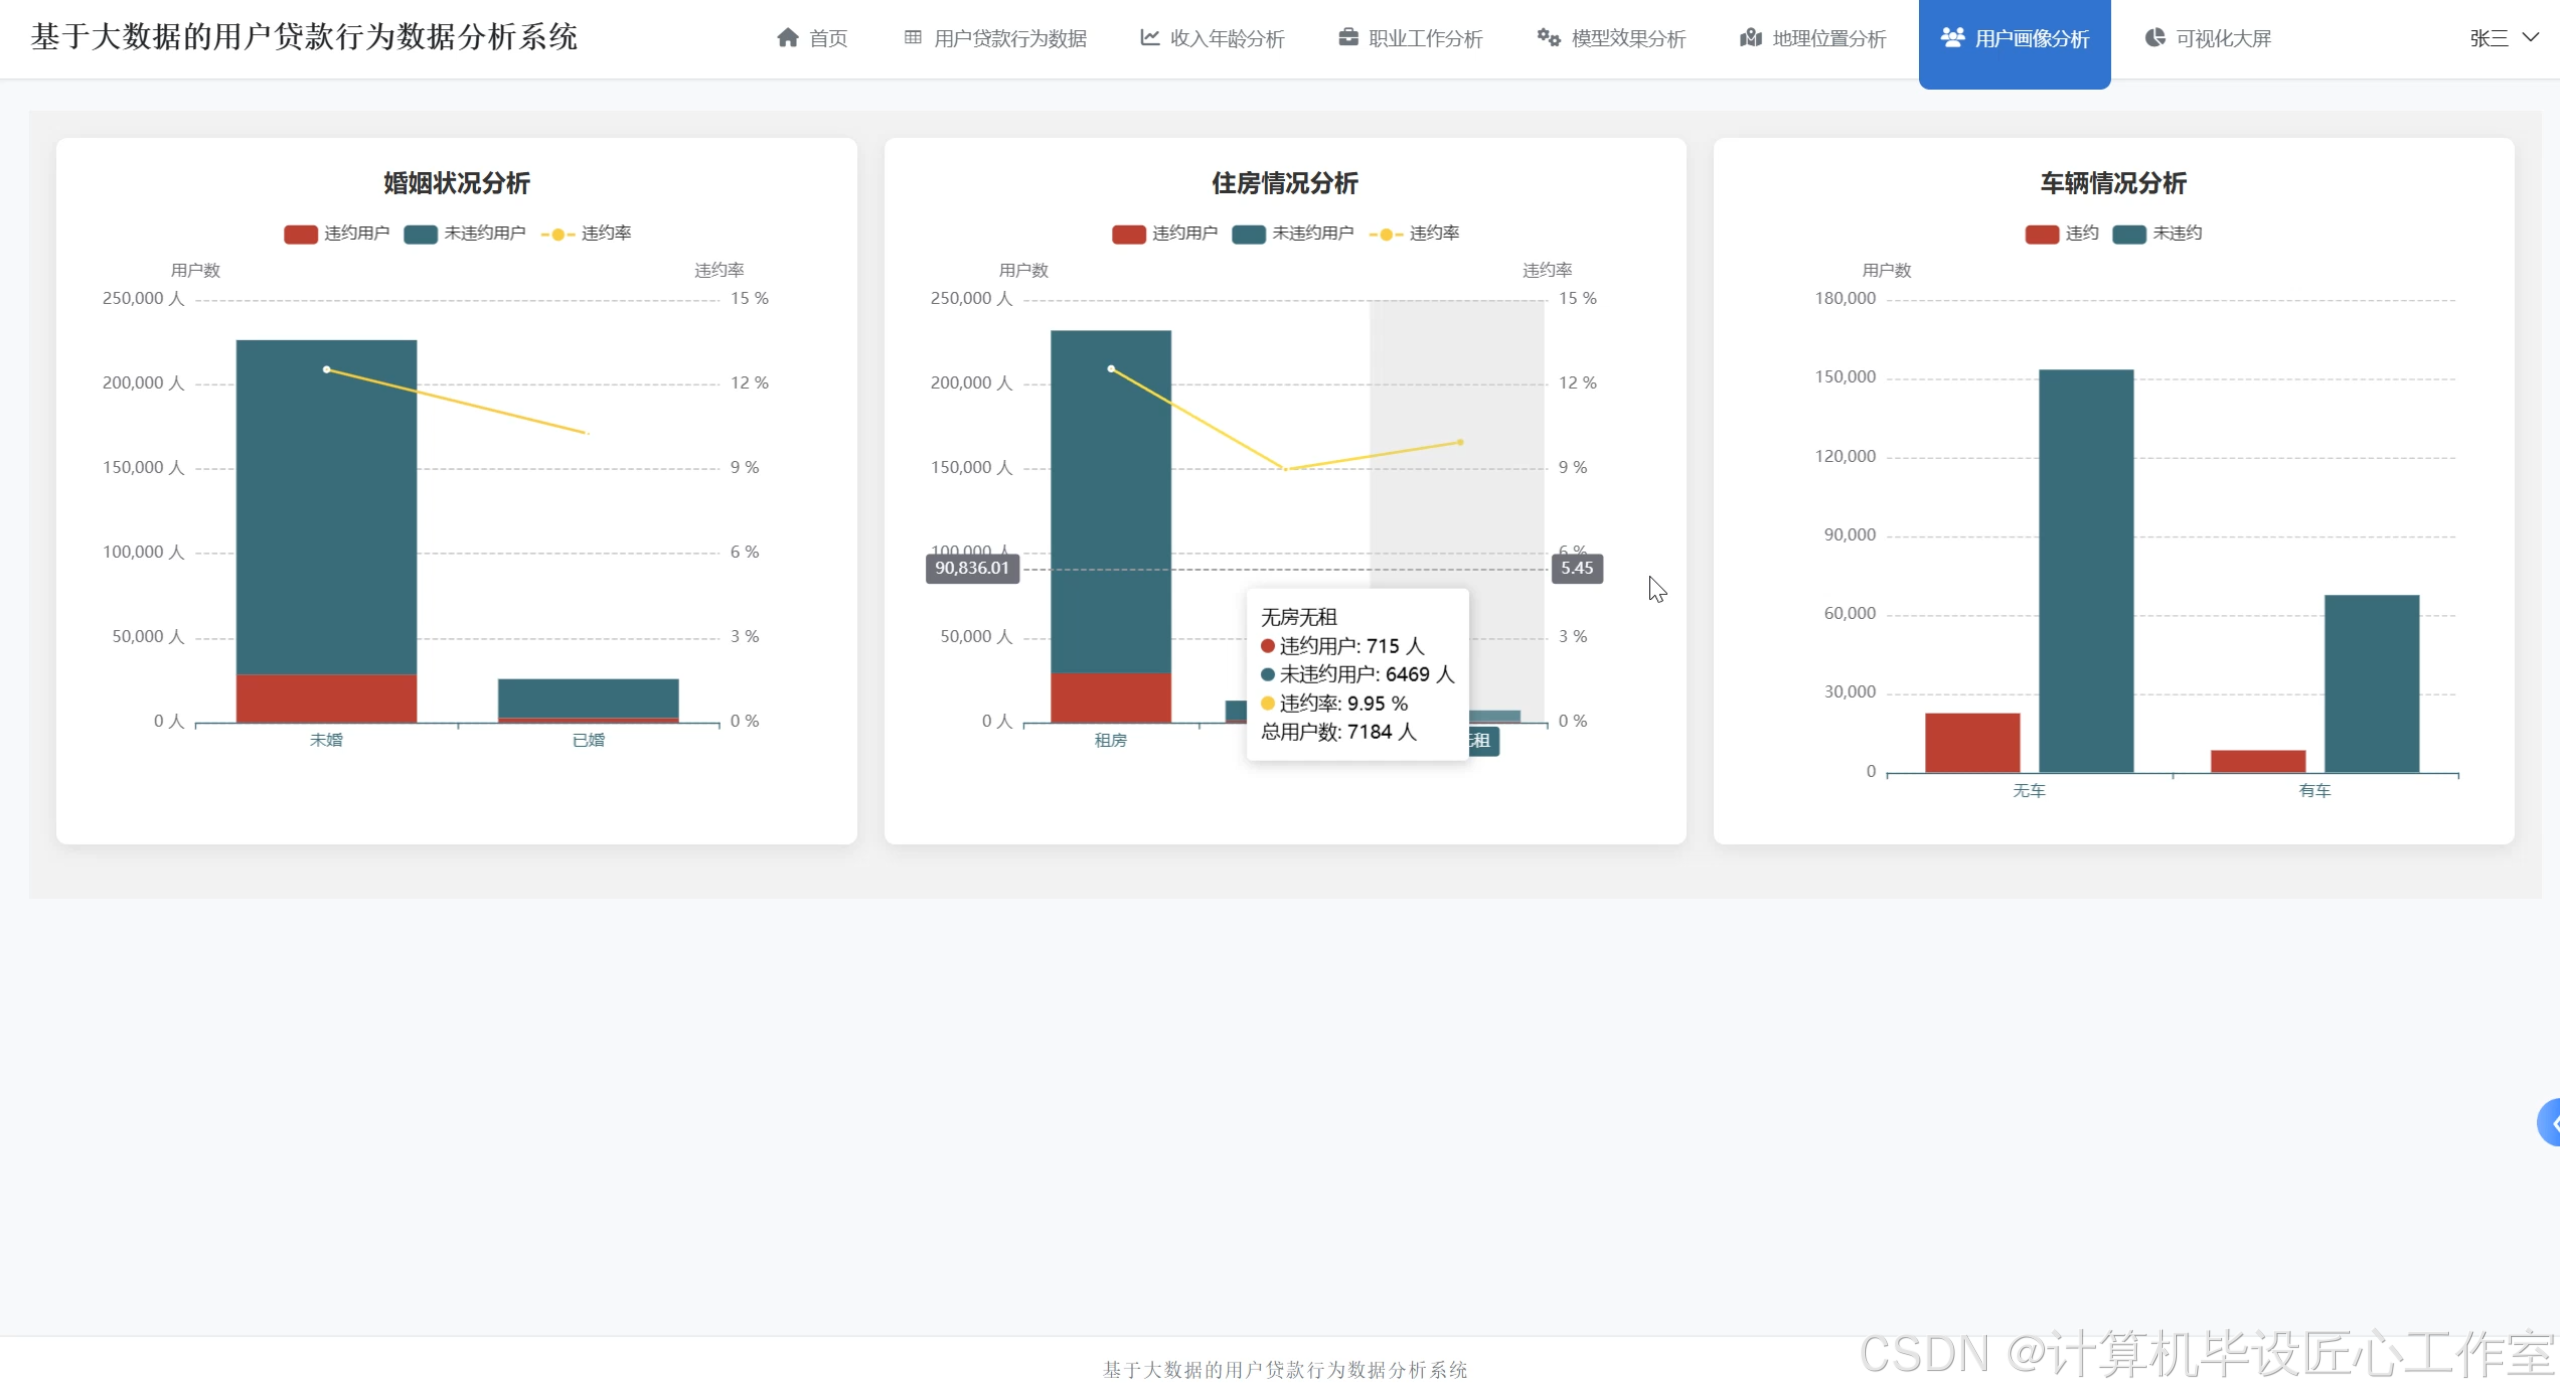Screen dimensions: 2560x1396
Task: Click the 车辆情况分析 chart title
Action: pyautogui.click(x=2113, y=183)
